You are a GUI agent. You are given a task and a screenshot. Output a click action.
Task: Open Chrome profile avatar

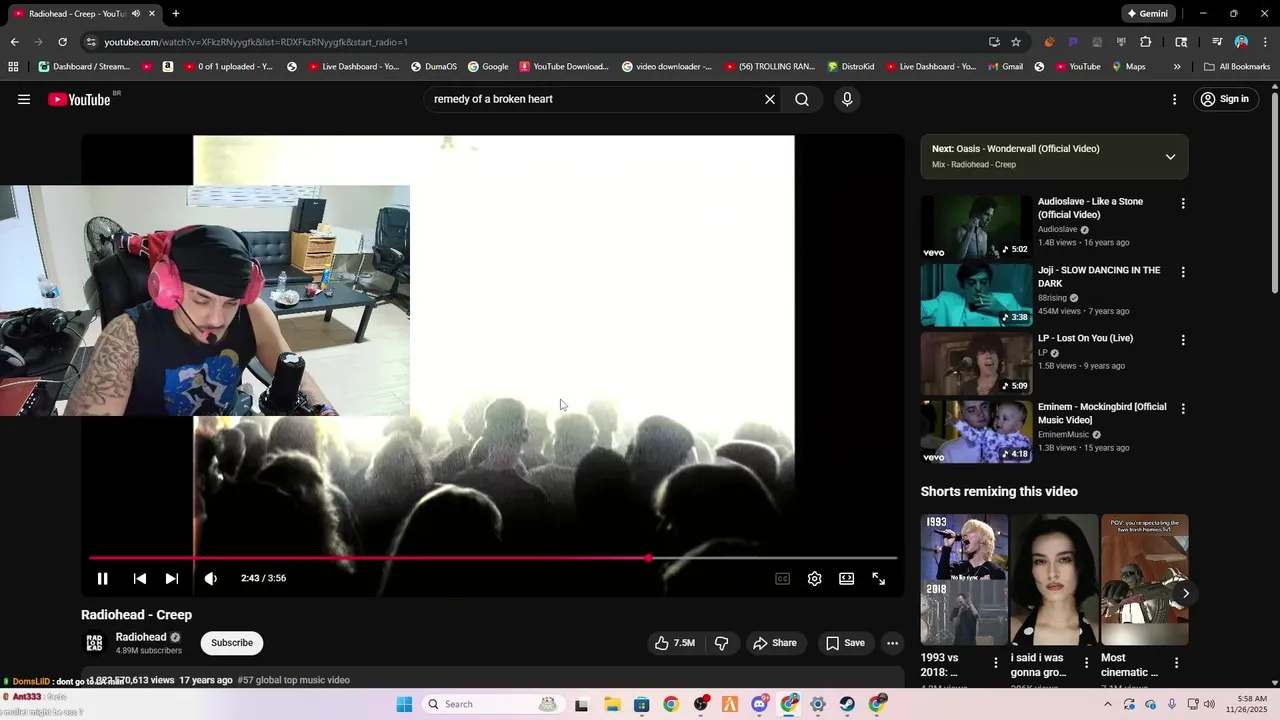(1241, 42)
